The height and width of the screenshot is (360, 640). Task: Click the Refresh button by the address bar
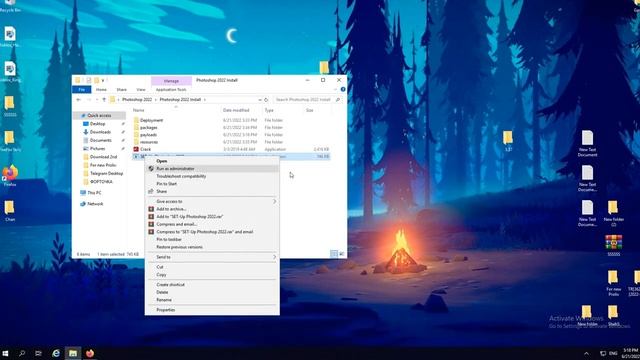[266, 100]
